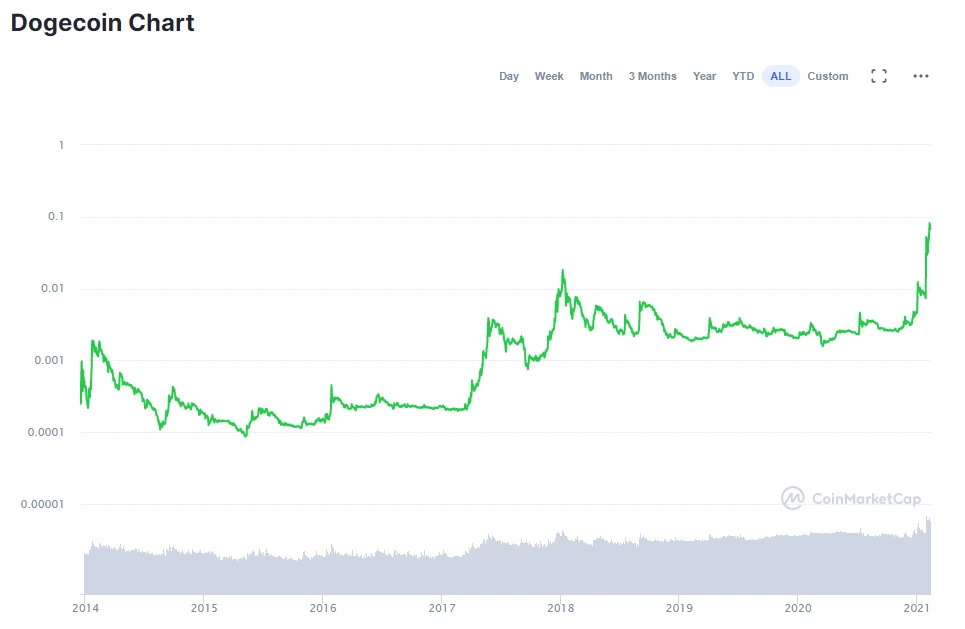965x629 pixels.
Task: Select the Day time range
Action: [x=509, y=76]
